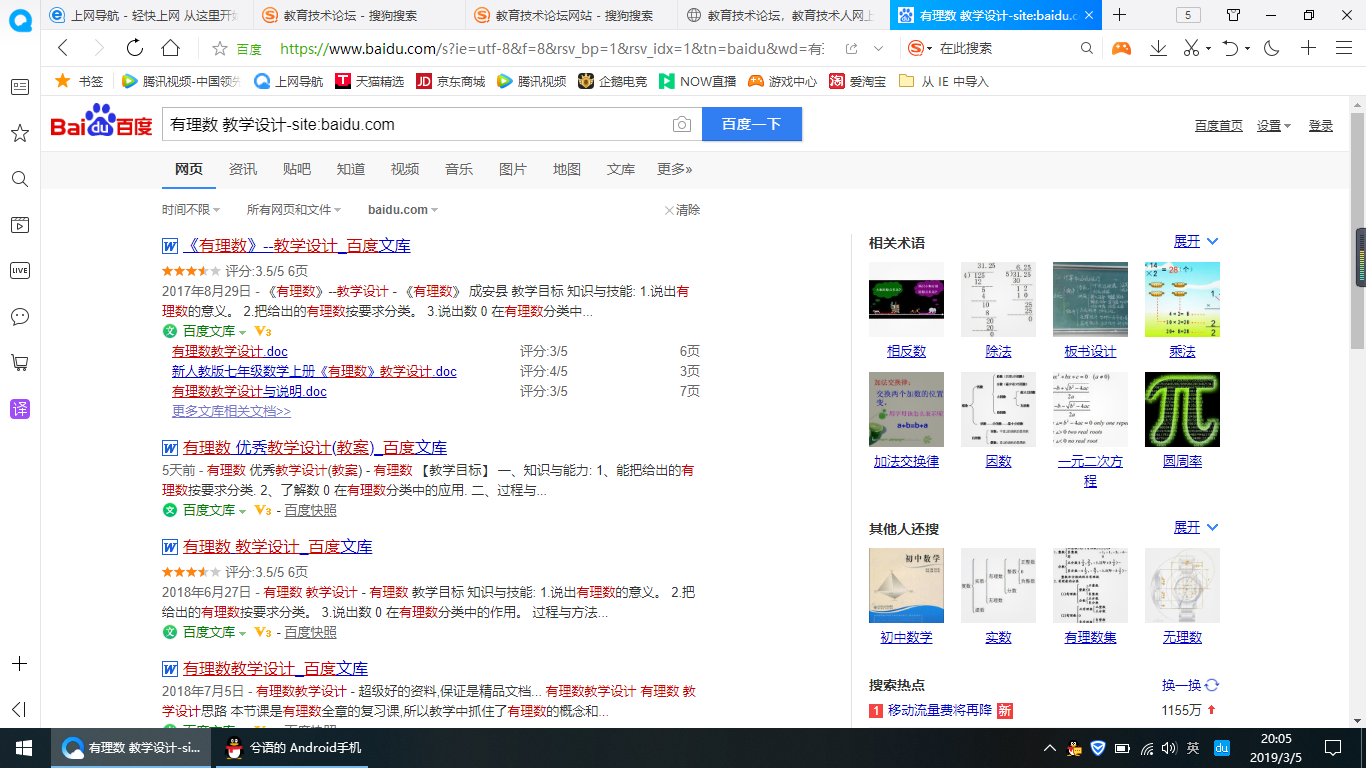Open the shopping cart sidebar icon
Screen dimensions: 1366x768
[20, 362]
